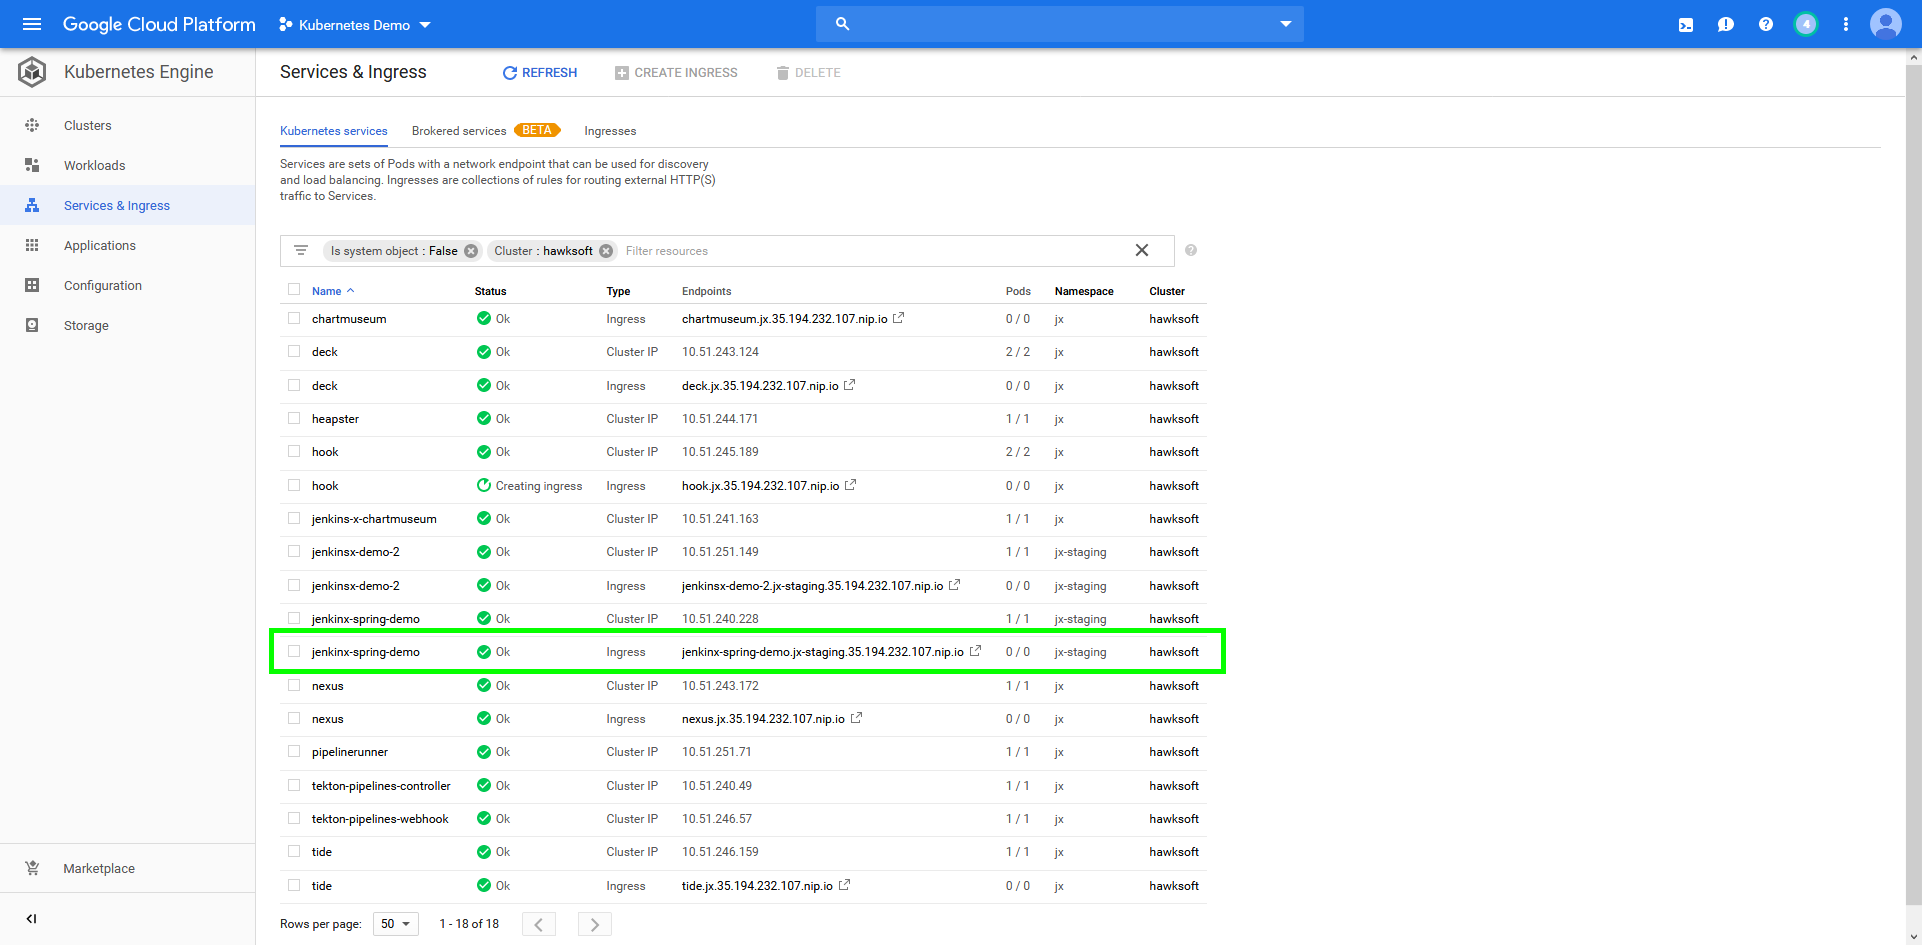Collapse the left sidebar panel
1922x945 pixels.
pos(31,918)
